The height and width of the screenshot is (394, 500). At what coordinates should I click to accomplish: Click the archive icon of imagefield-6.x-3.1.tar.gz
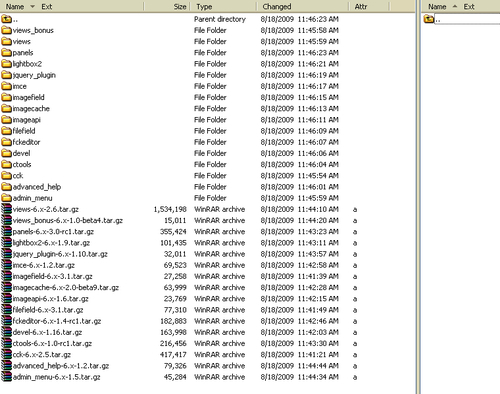[6, 276]
